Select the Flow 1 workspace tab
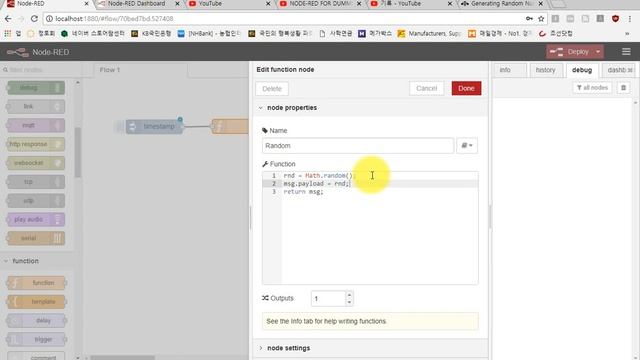Viewport: 640px width, 360px height. (140, 70)
